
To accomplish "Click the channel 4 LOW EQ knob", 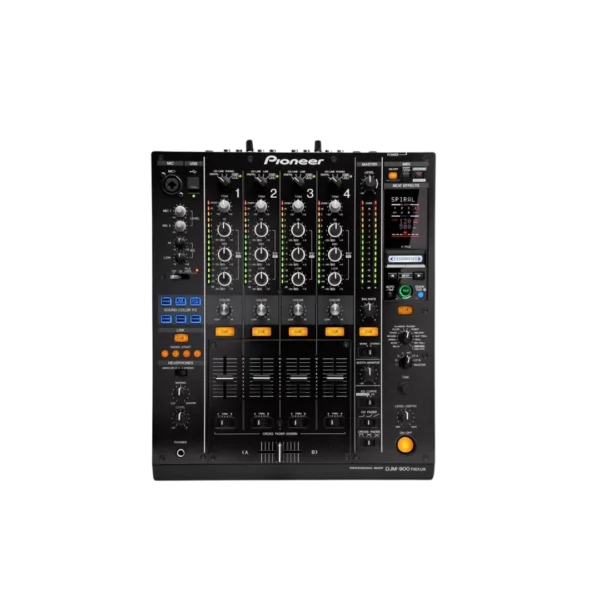I will click(x=335, y=279).
